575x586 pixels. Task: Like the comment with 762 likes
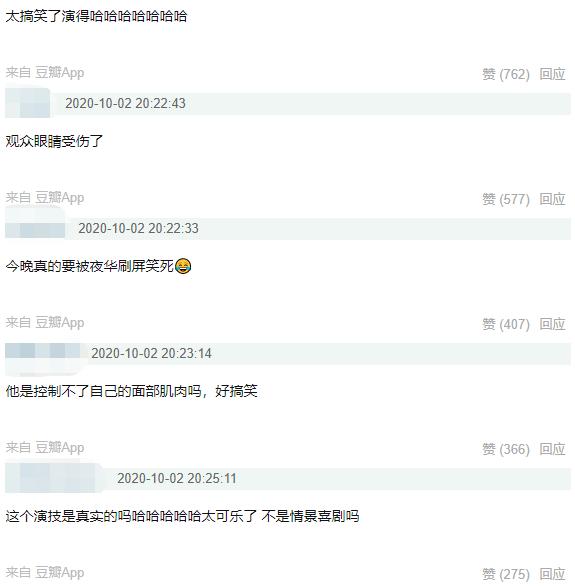tap(506, 74)
